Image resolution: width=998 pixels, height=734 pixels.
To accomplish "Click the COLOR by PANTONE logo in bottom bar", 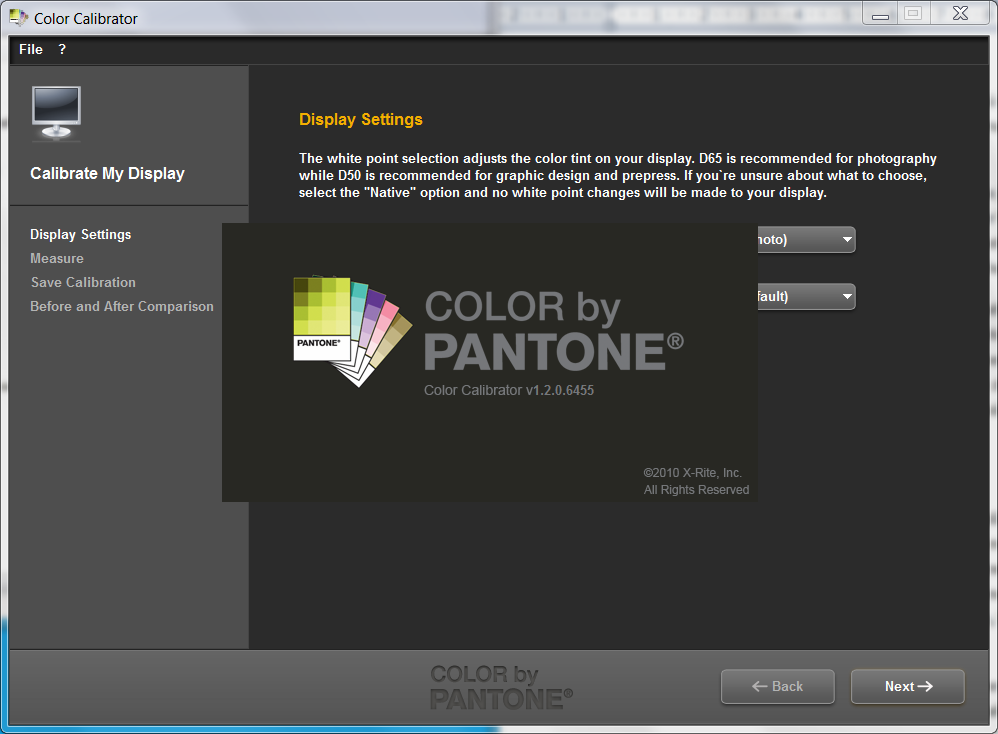I will click(x=501, y=687).
